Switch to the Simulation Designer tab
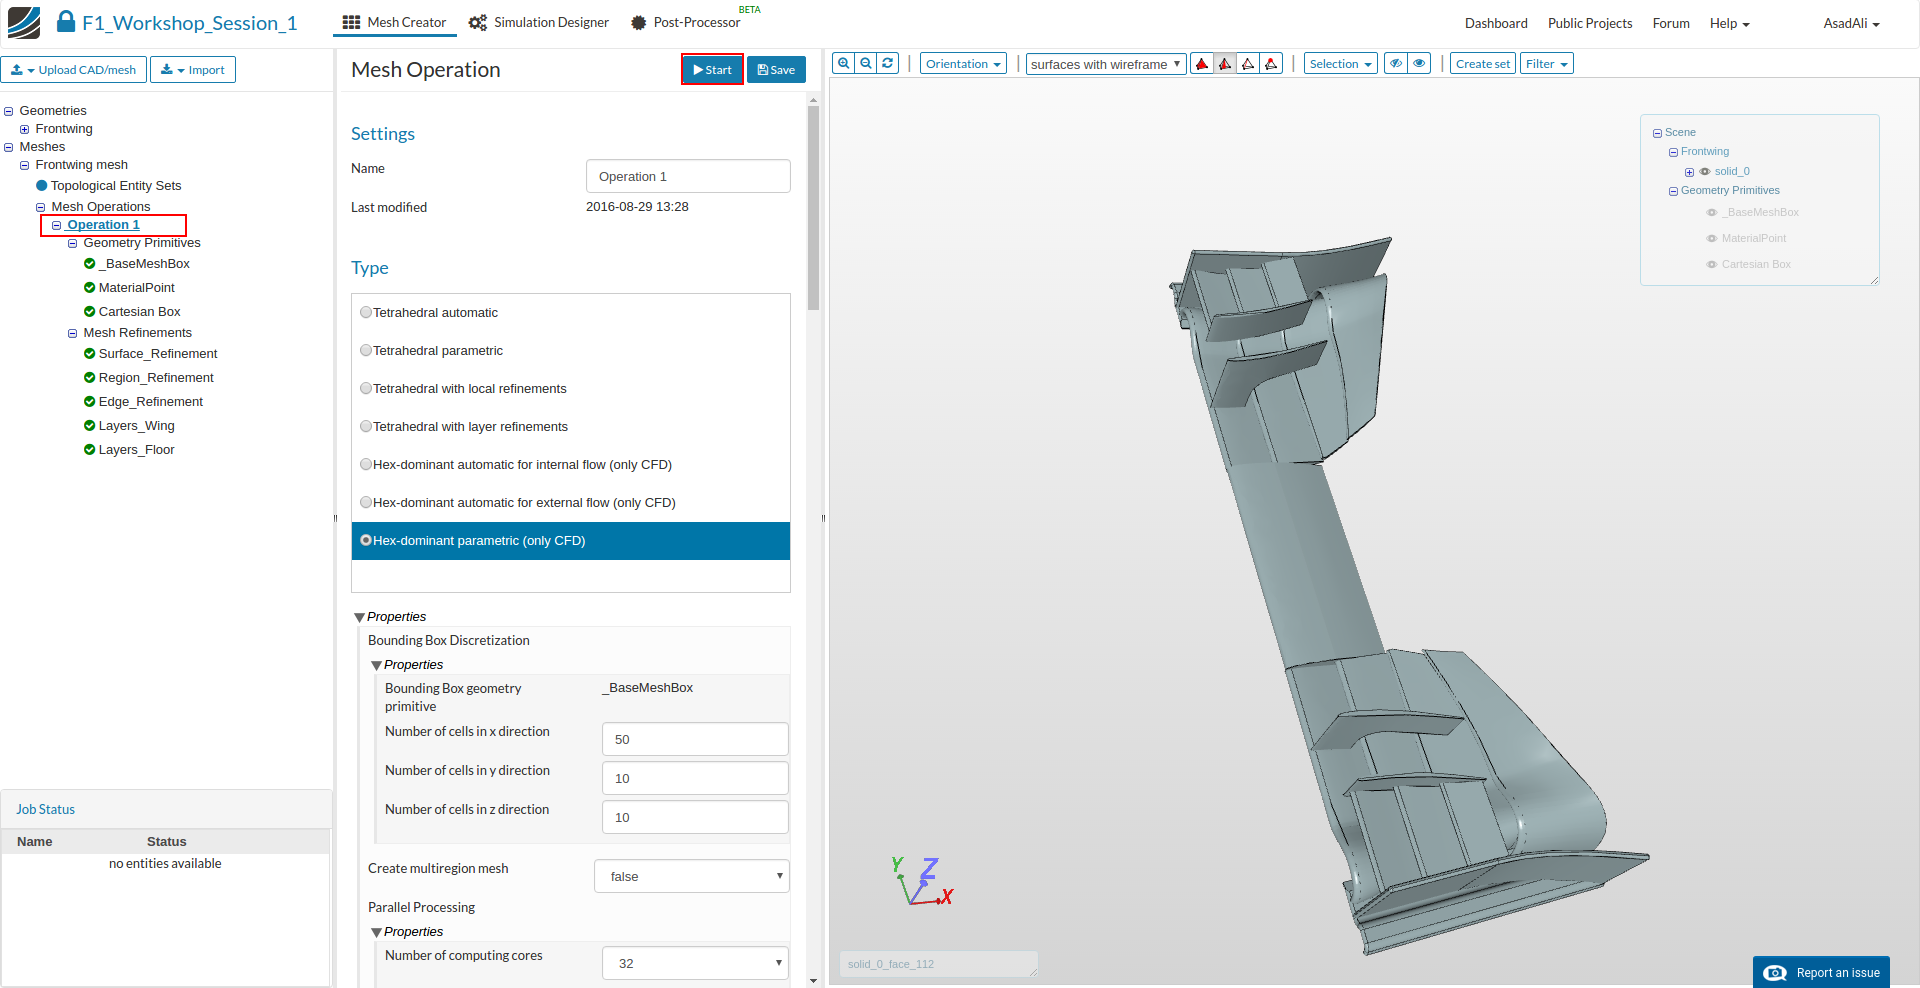Viewport: 1920px width, 988px height. pyautogui.click(x=539, y=22)
